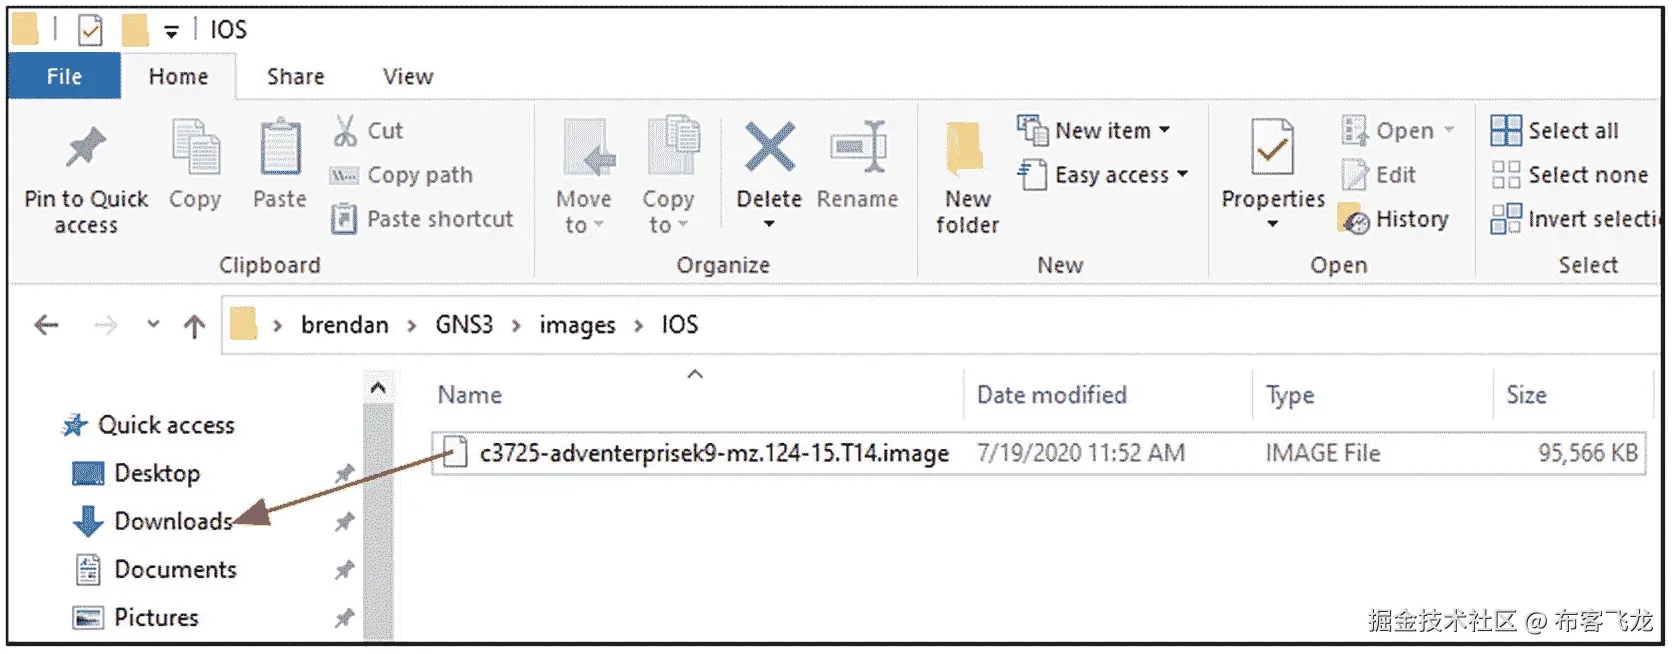Expand the Open dropdown arrow
1673x654 pixels.
click(1450, 130)
